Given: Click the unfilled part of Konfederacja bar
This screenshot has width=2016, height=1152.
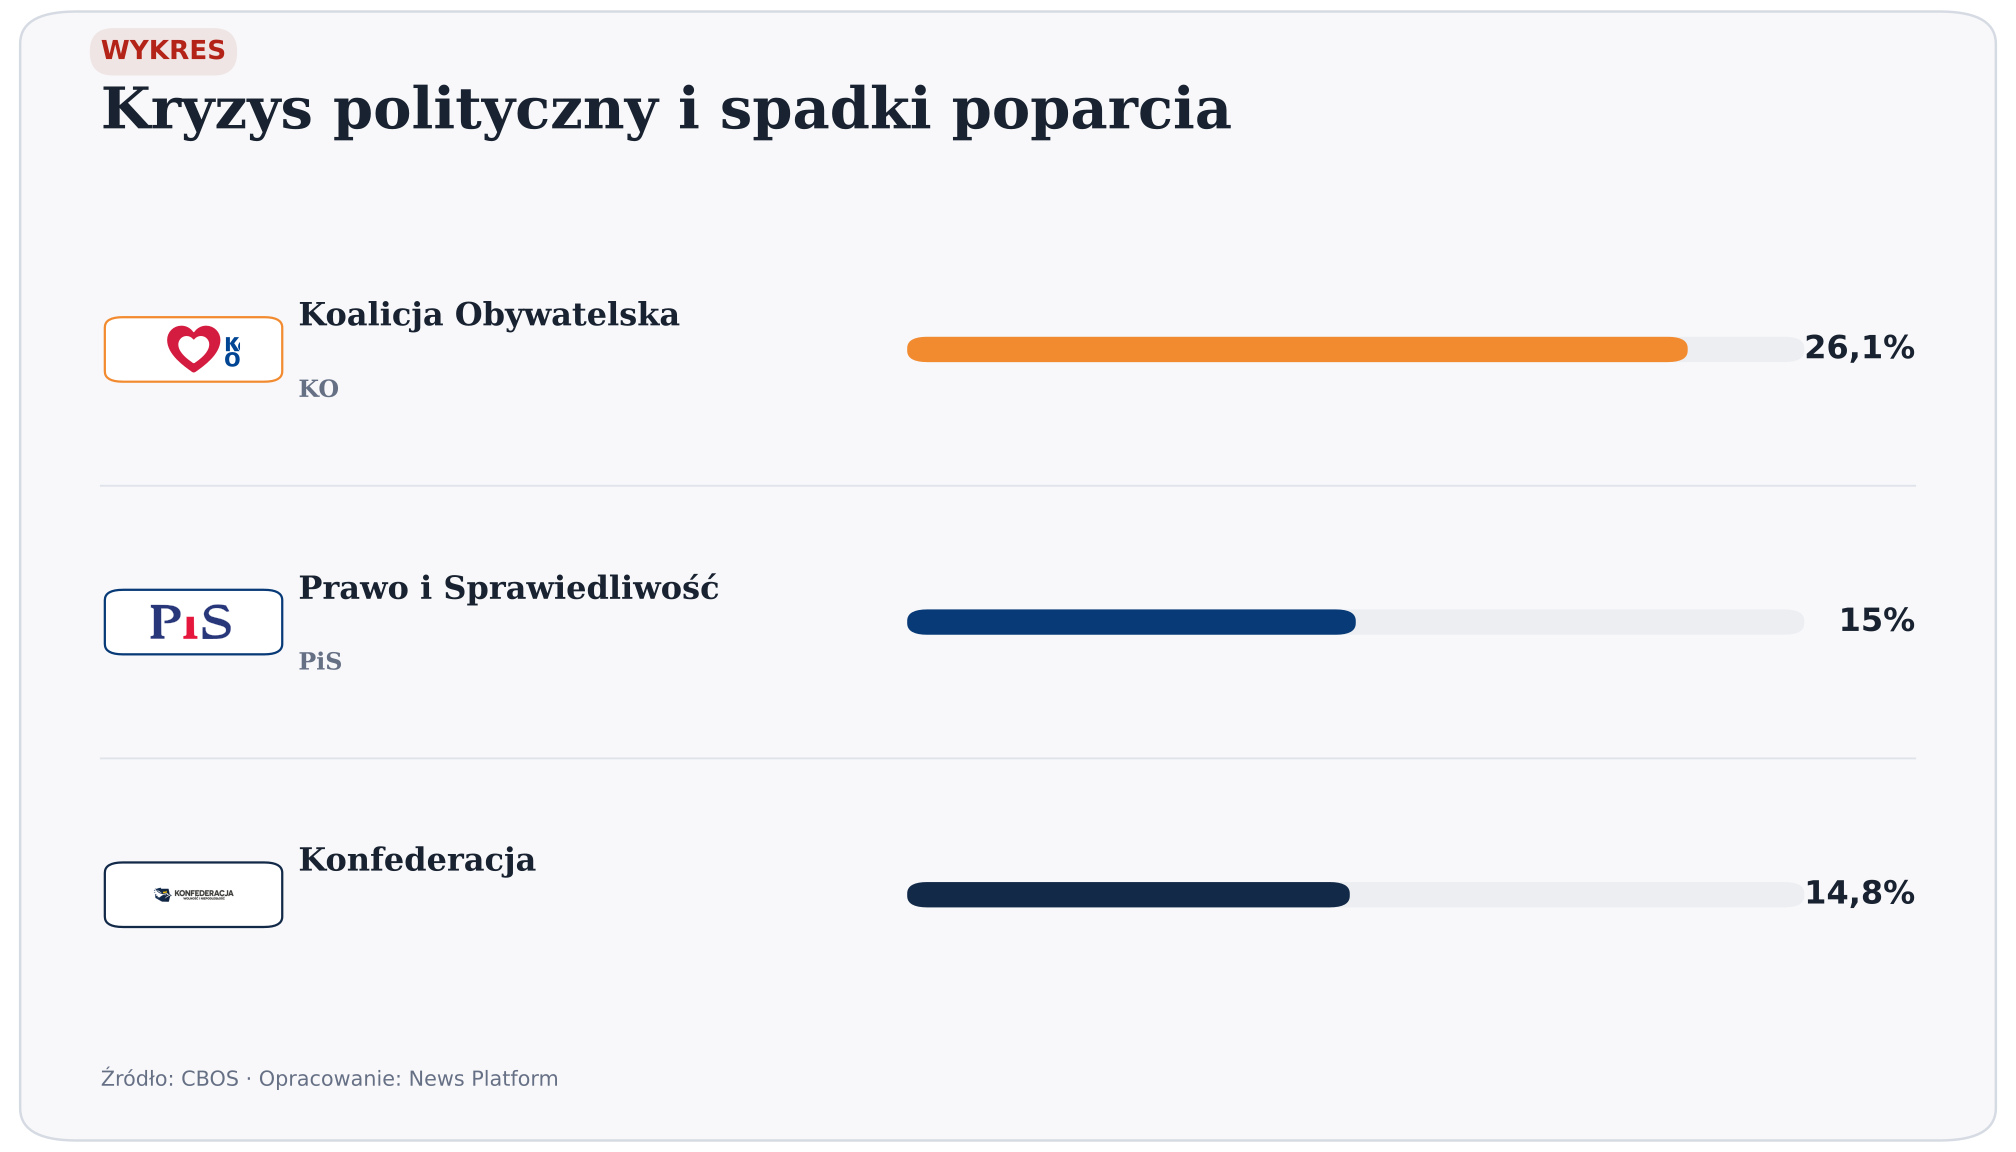Looking at the screenshot, I should click(1577, 894).
